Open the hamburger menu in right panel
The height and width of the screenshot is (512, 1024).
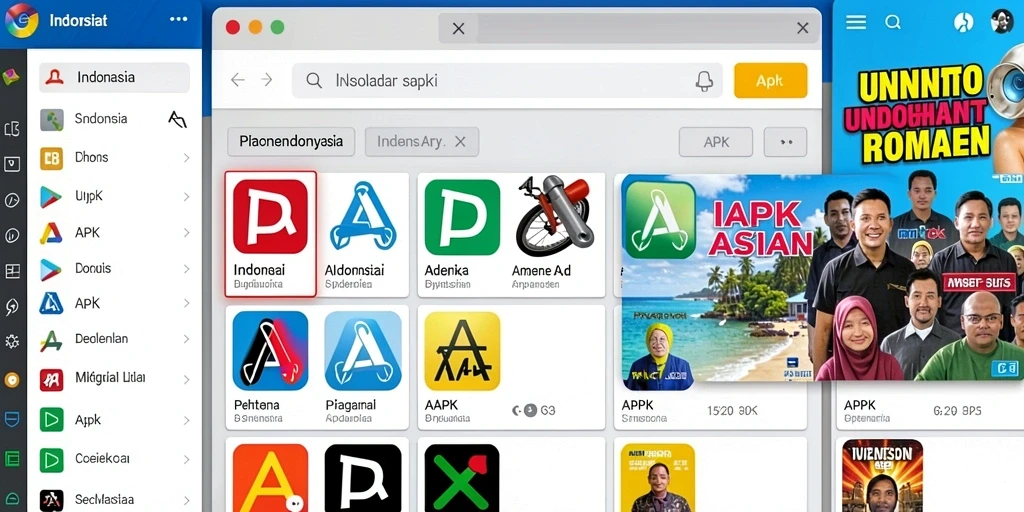[x=856, y=22]
